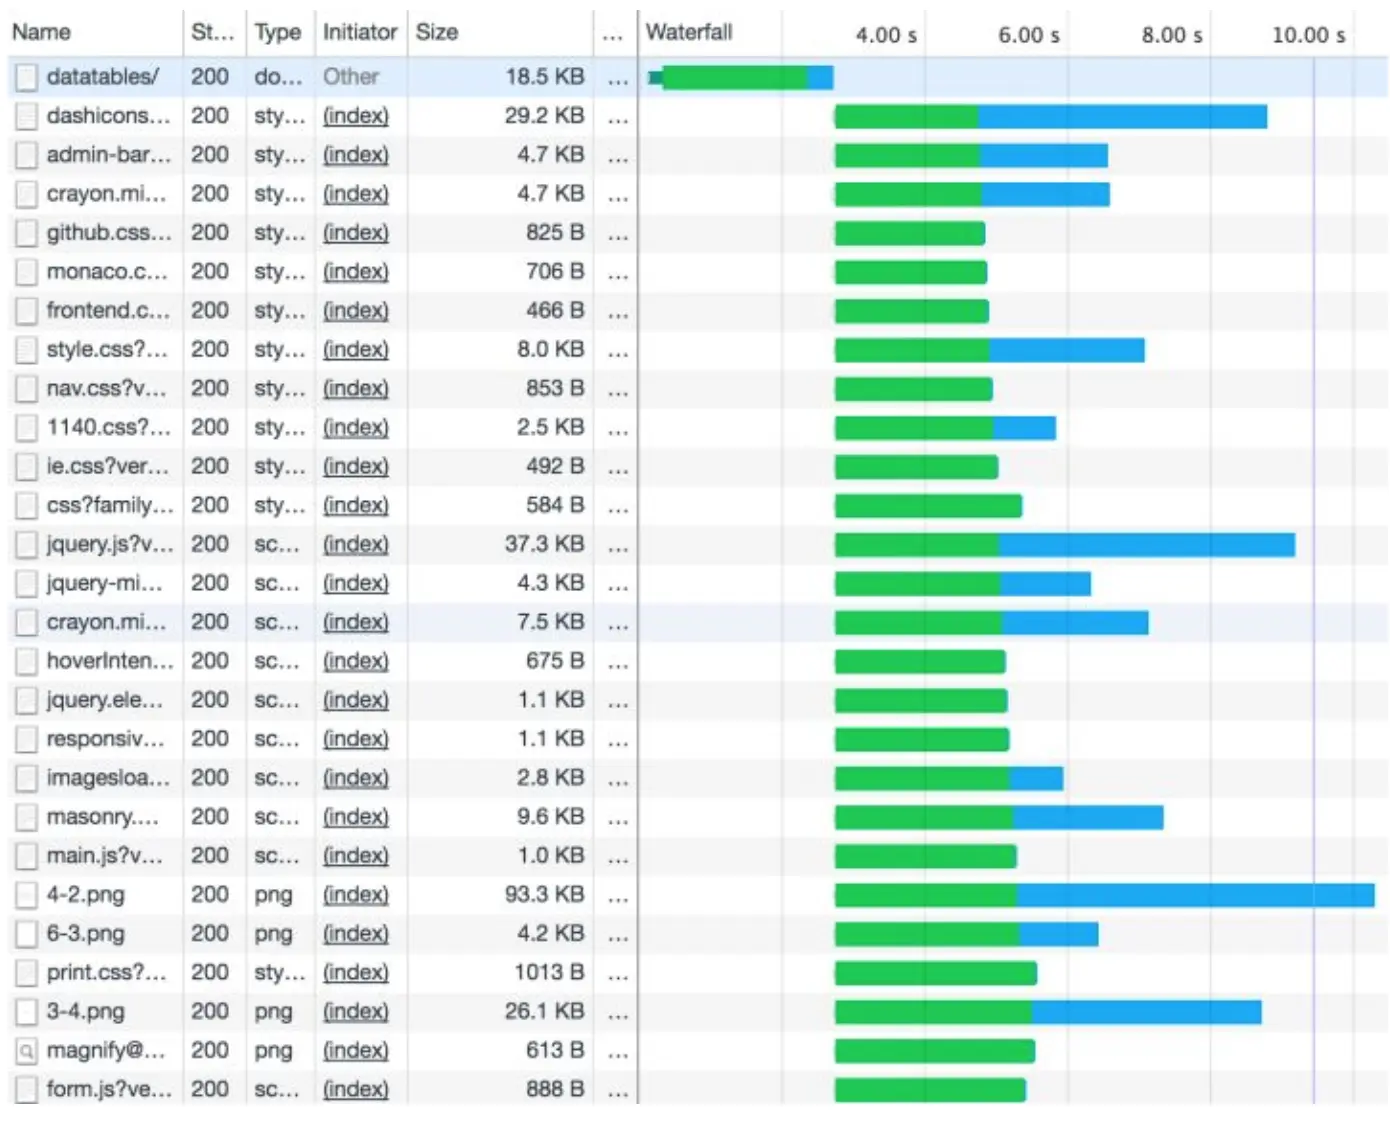This screenshot has height=1122, width=1390.
Task: Open the (index) initiator link for 6-3.png
Action: pos(355,933)
